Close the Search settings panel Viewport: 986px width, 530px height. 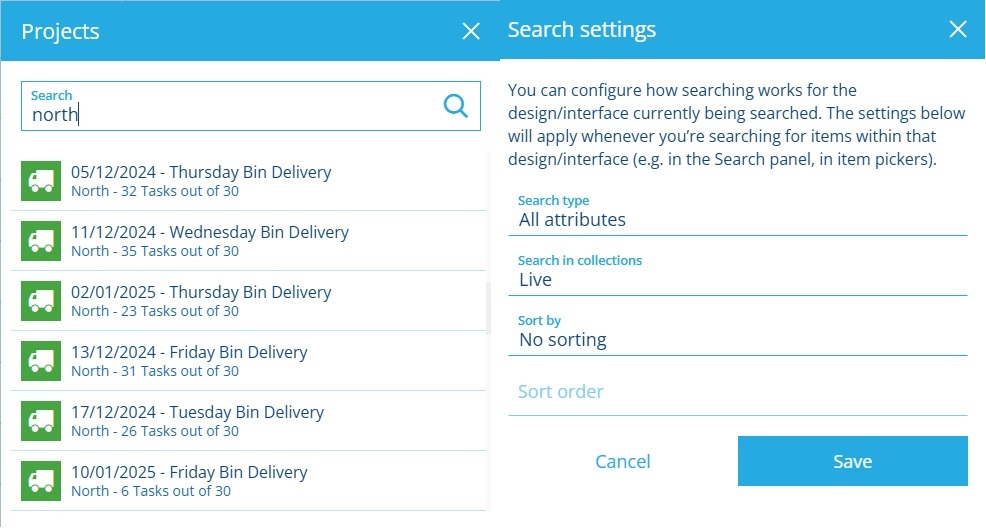click(x=957, y=30)
